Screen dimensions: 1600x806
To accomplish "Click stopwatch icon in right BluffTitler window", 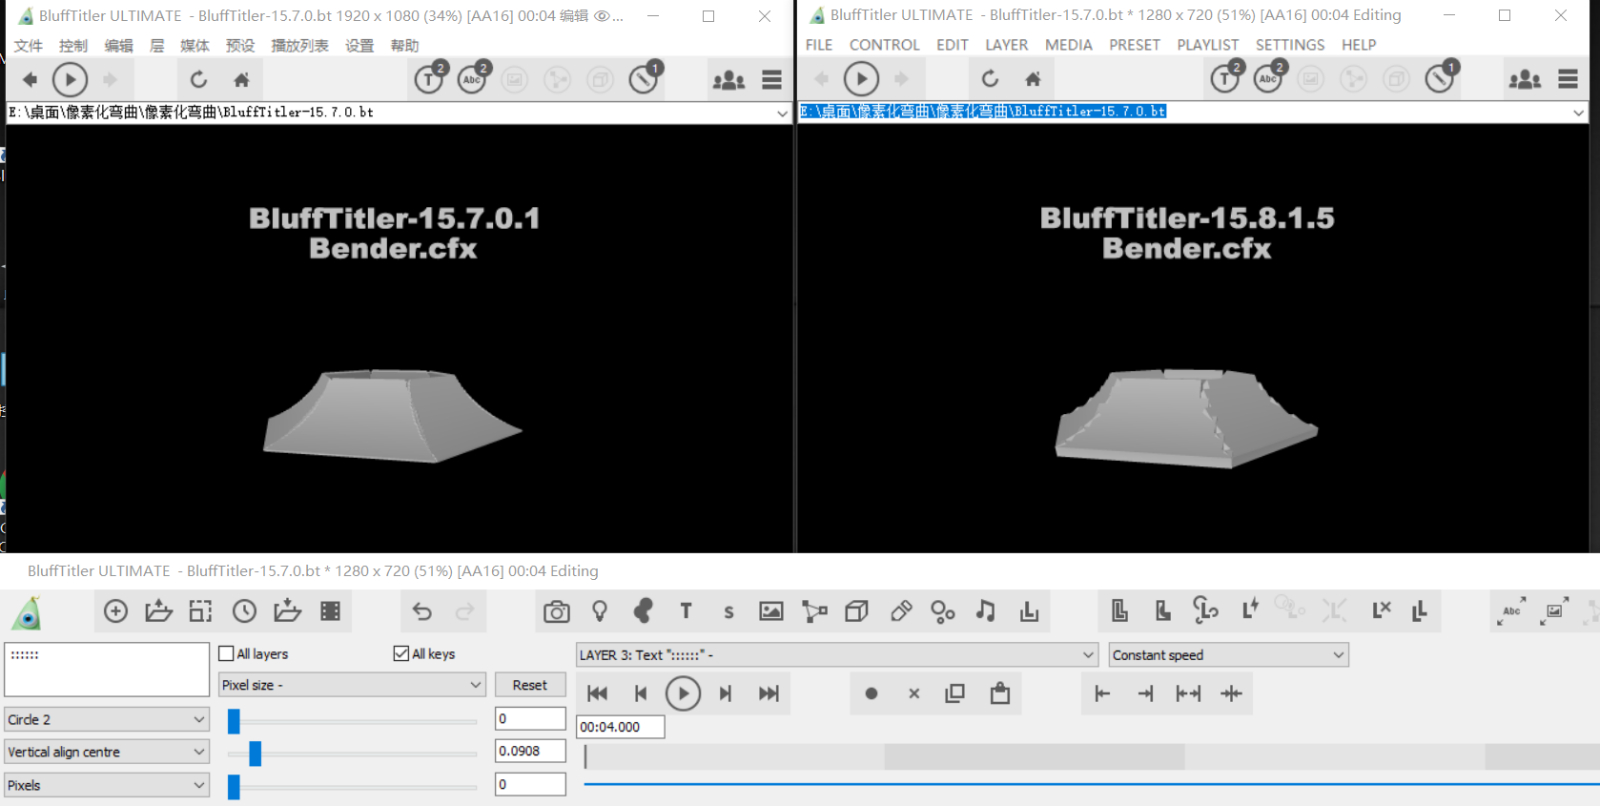I will (x=1441, y=76).
